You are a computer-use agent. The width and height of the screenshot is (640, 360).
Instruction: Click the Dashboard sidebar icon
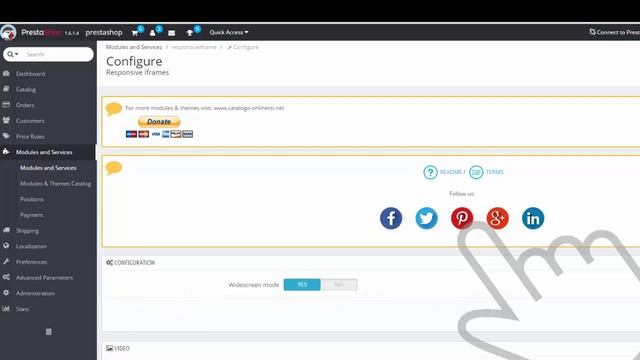tap(6, 73)
